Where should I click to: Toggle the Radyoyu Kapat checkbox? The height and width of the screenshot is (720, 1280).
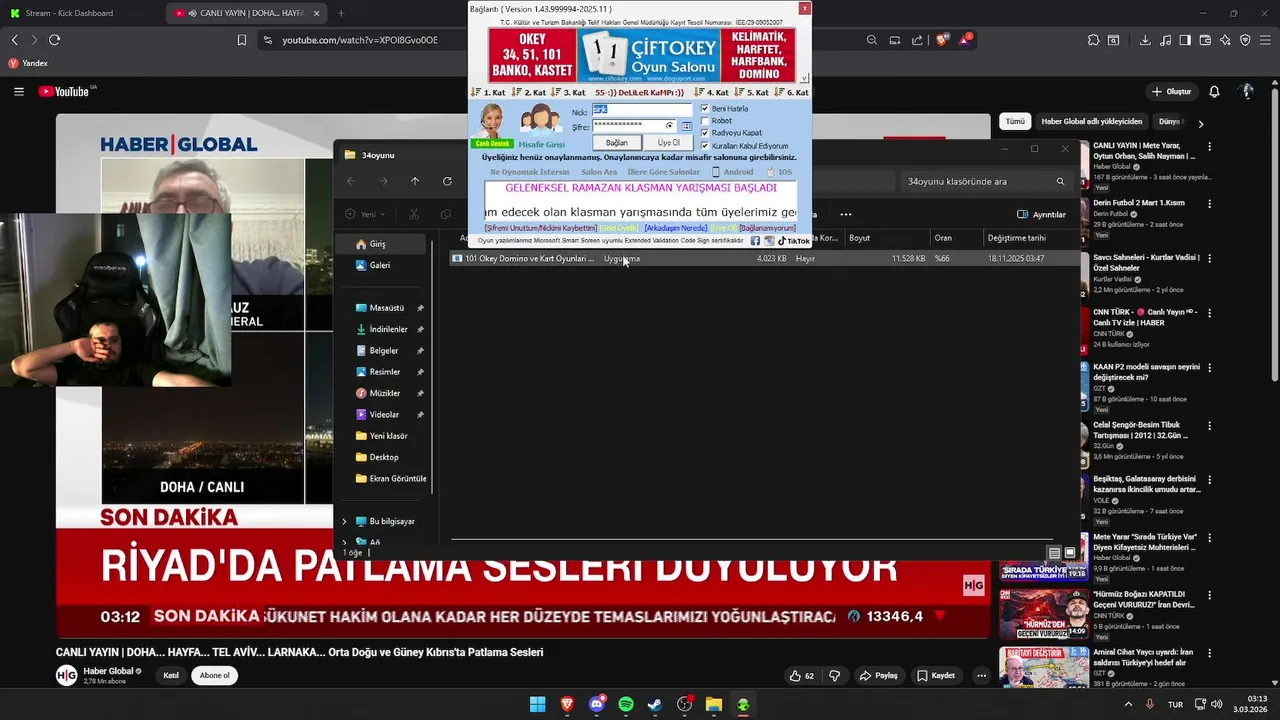click(705, 132)
